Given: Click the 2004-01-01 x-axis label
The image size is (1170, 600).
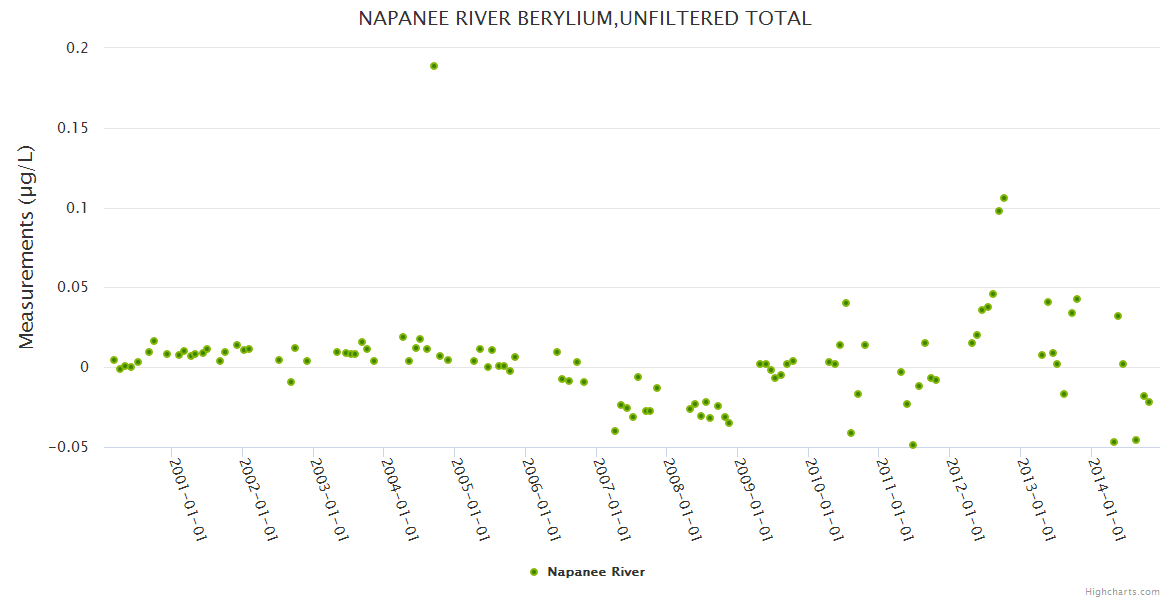Looking at the screenshot, I should (399, 499).
